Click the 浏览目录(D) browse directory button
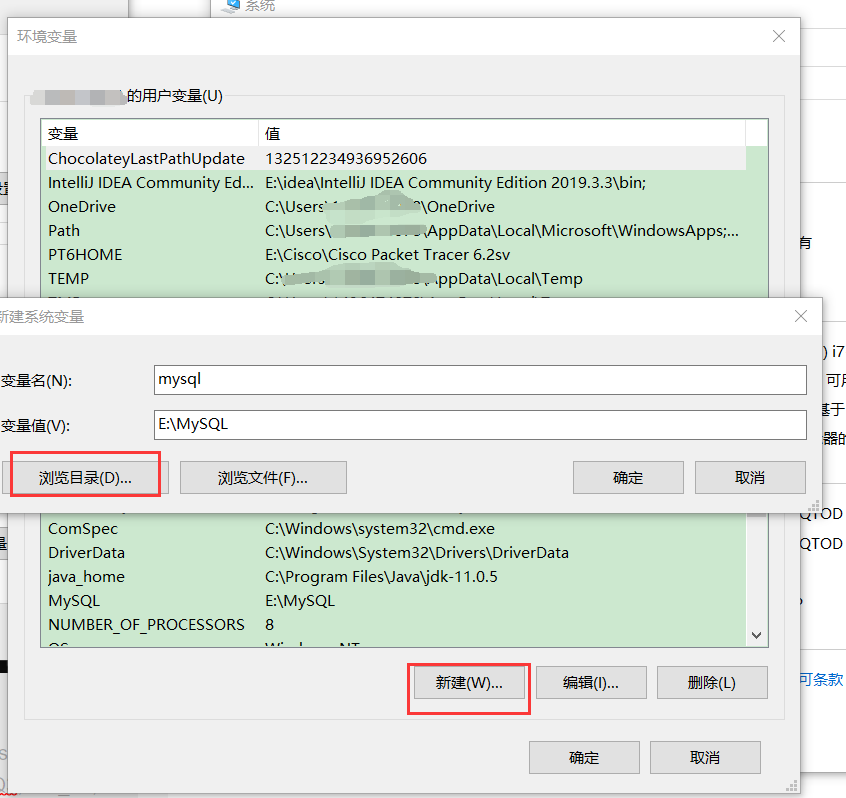This screenshot has width=846, height=798. pyautogui.click(x=85, y=477)
